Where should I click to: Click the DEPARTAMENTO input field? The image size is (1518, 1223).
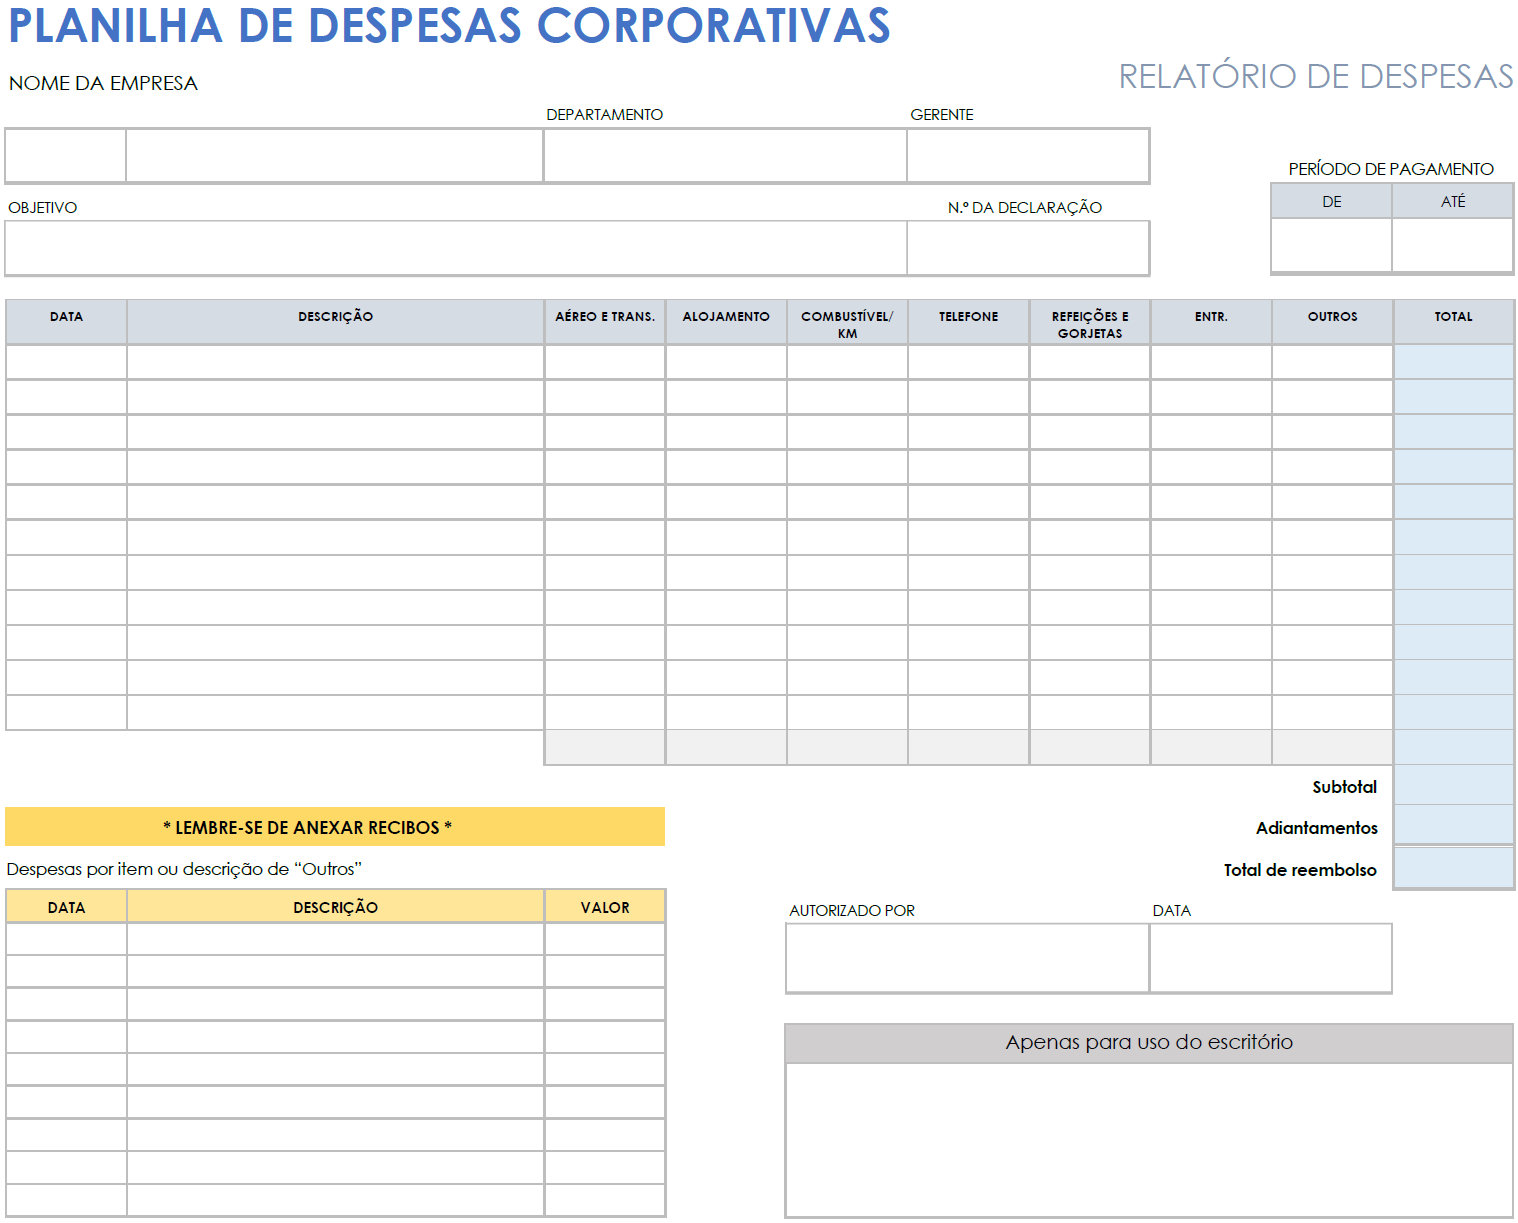[723, 155]
